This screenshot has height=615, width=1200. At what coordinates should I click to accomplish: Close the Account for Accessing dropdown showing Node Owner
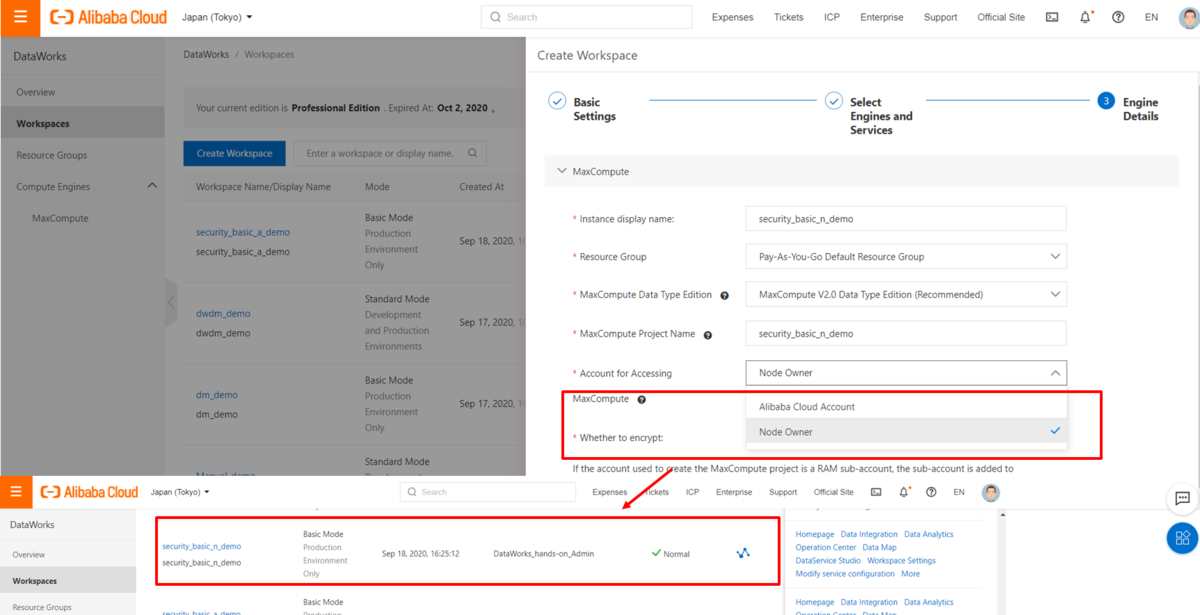[906, 373]
